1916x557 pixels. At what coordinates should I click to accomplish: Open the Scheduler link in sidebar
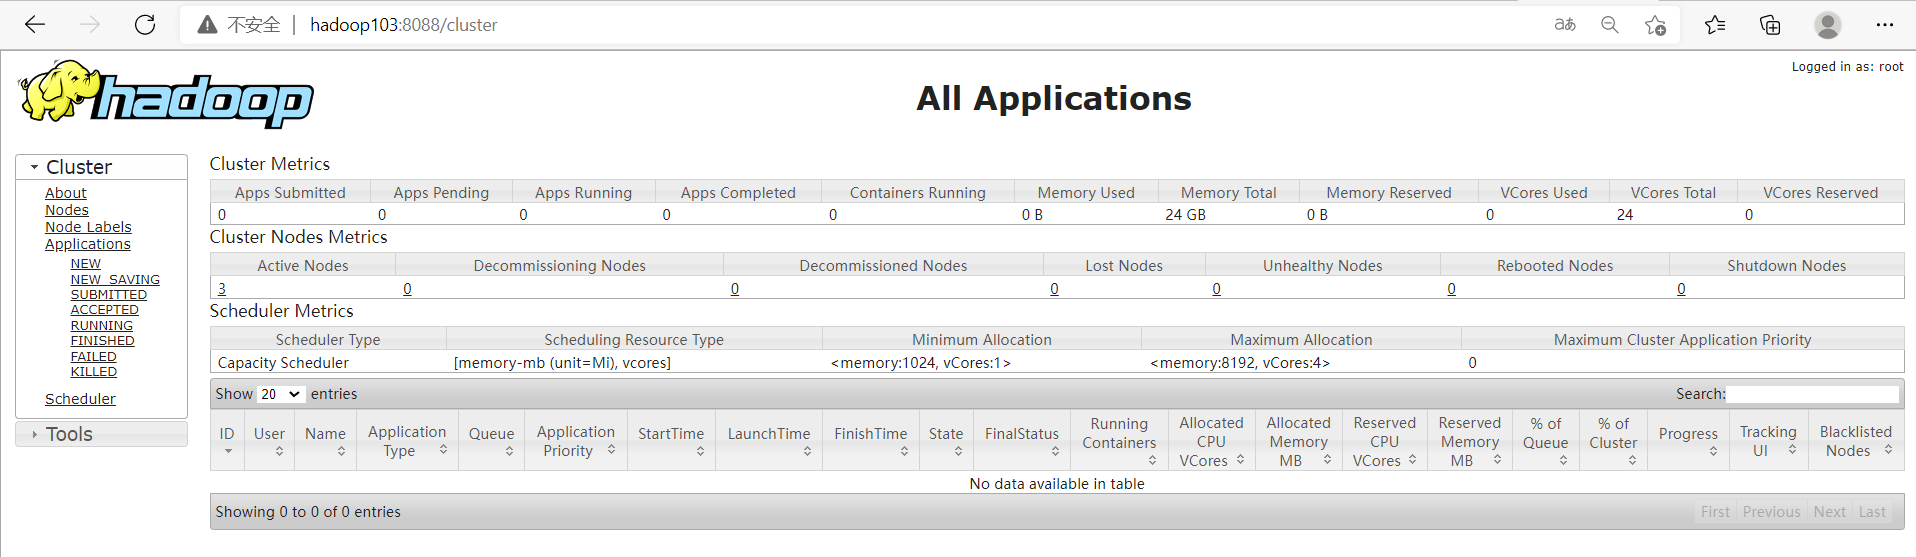click(80, 399)
